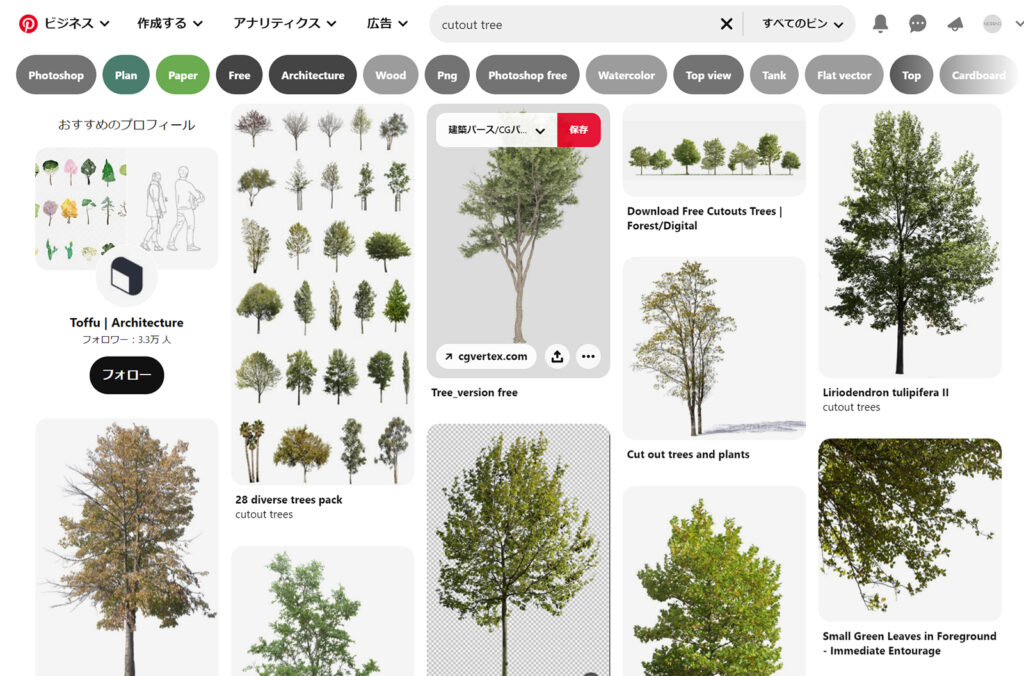Click the Pinterest logo icon
The width and height of the screenshot is (1024, 676).
[27, 24]
